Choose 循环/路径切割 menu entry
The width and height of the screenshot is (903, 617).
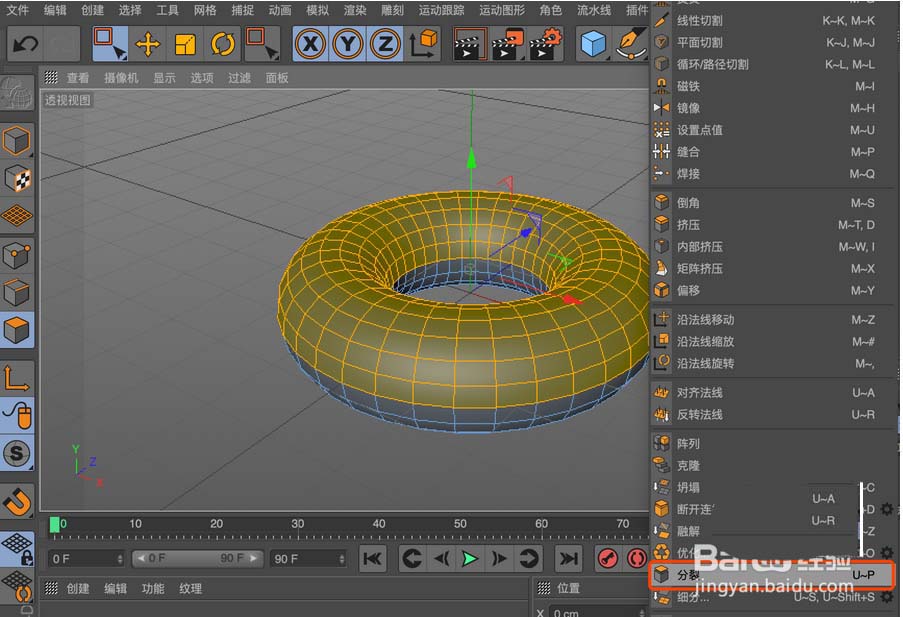(x=773, y=65)
